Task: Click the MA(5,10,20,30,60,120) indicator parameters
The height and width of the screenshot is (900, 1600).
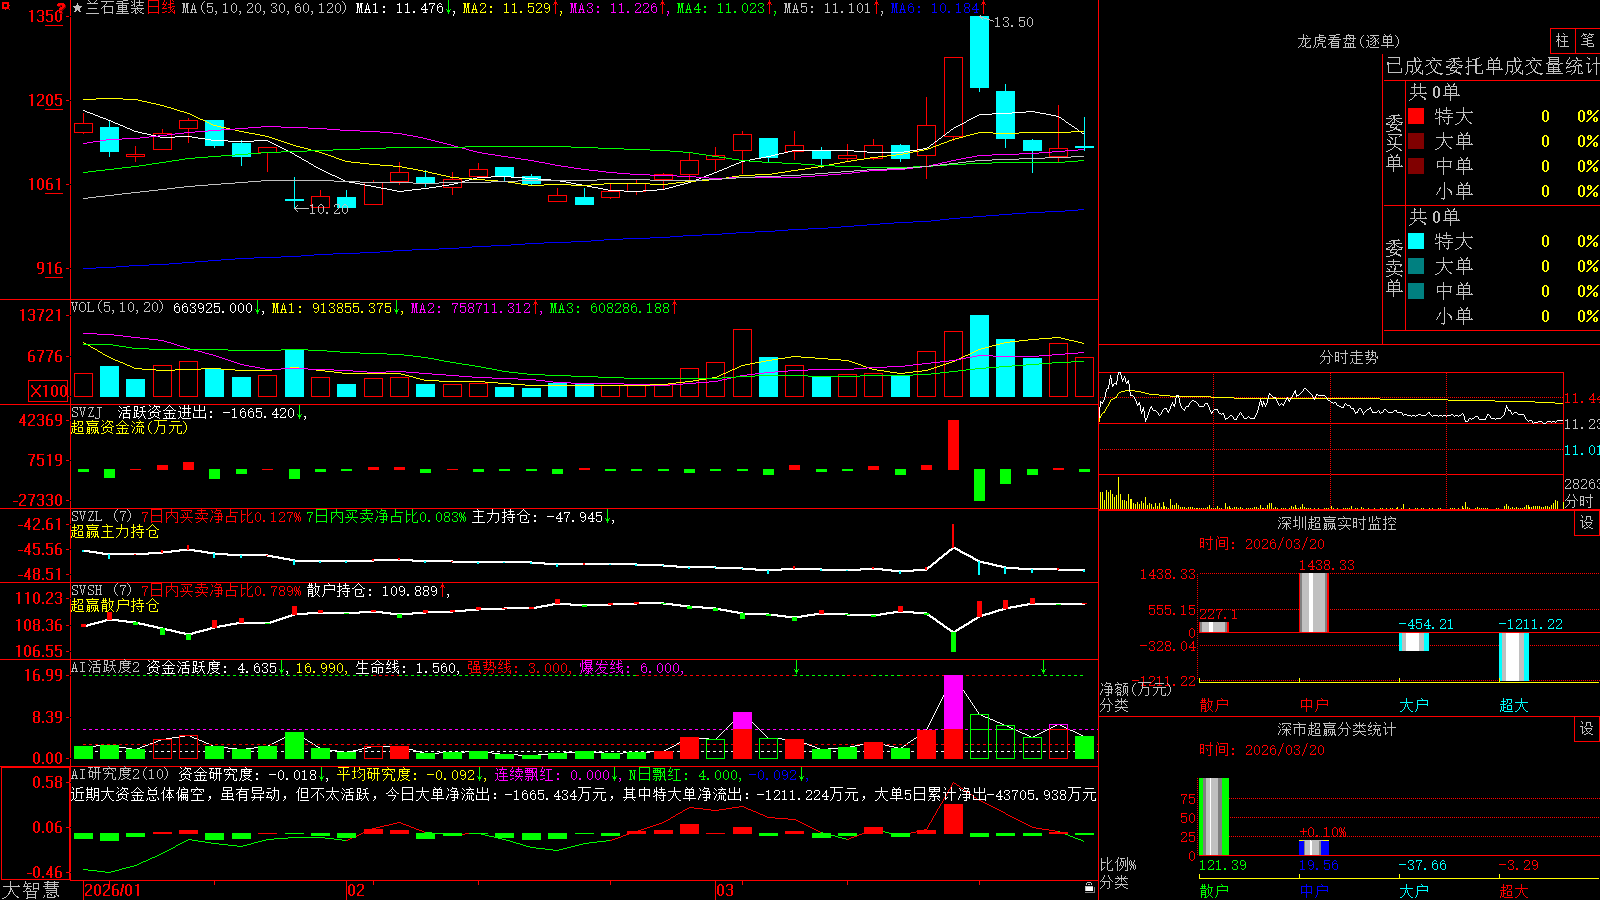Action: click(x=264, y=8)
